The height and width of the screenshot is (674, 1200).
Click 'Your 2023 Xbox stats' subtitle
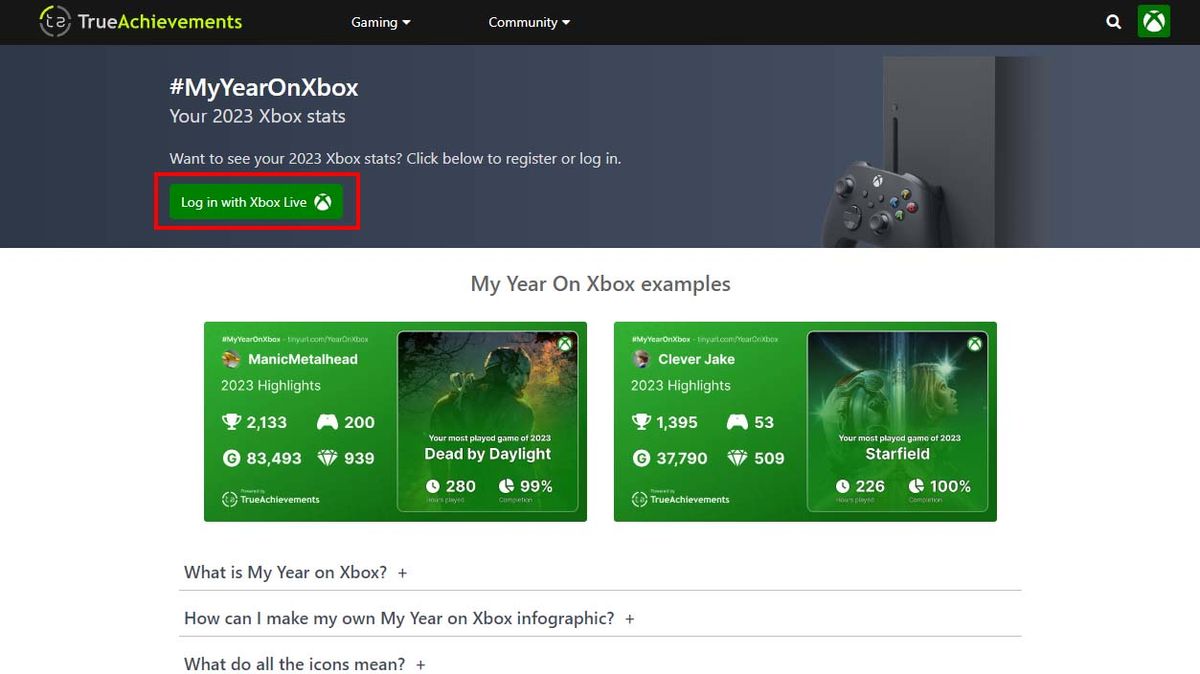[258, 116]
